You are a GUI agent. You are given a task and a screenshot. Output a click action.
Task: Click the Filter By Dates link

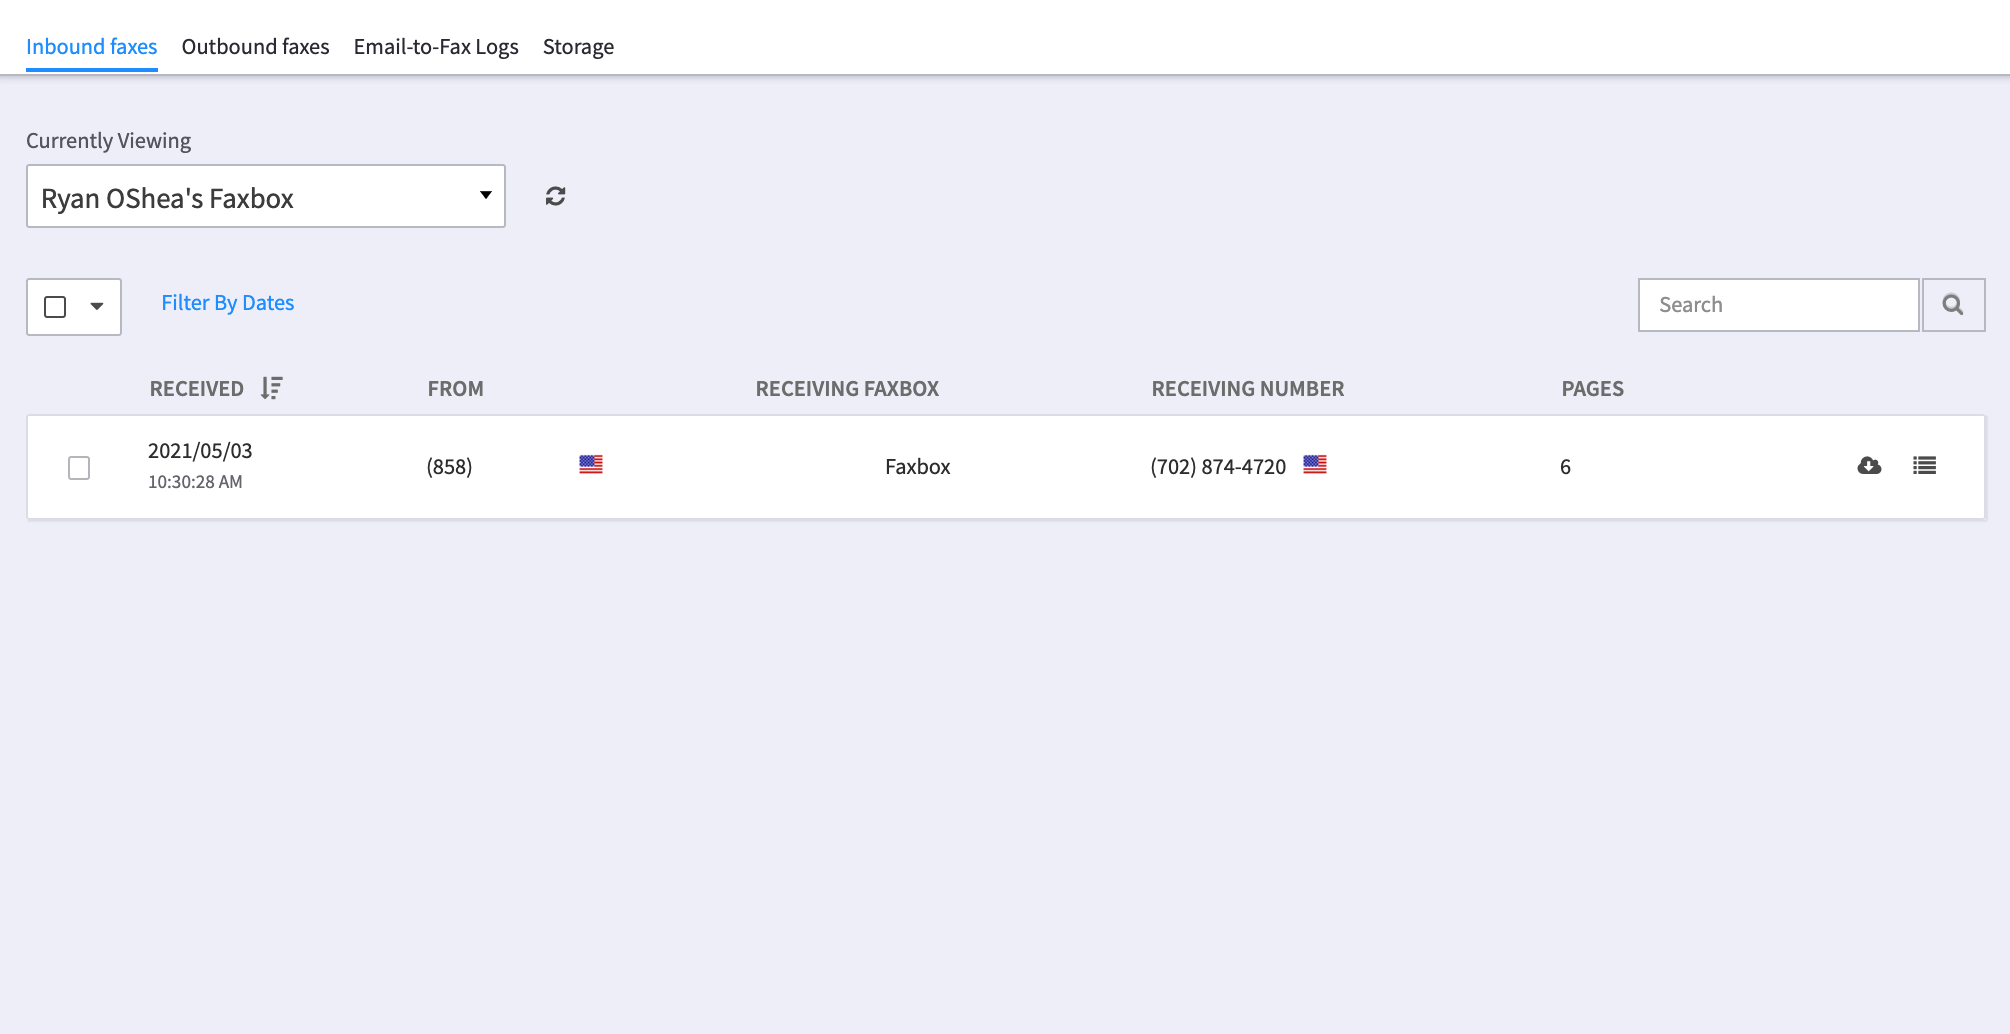tap(227, 303)
